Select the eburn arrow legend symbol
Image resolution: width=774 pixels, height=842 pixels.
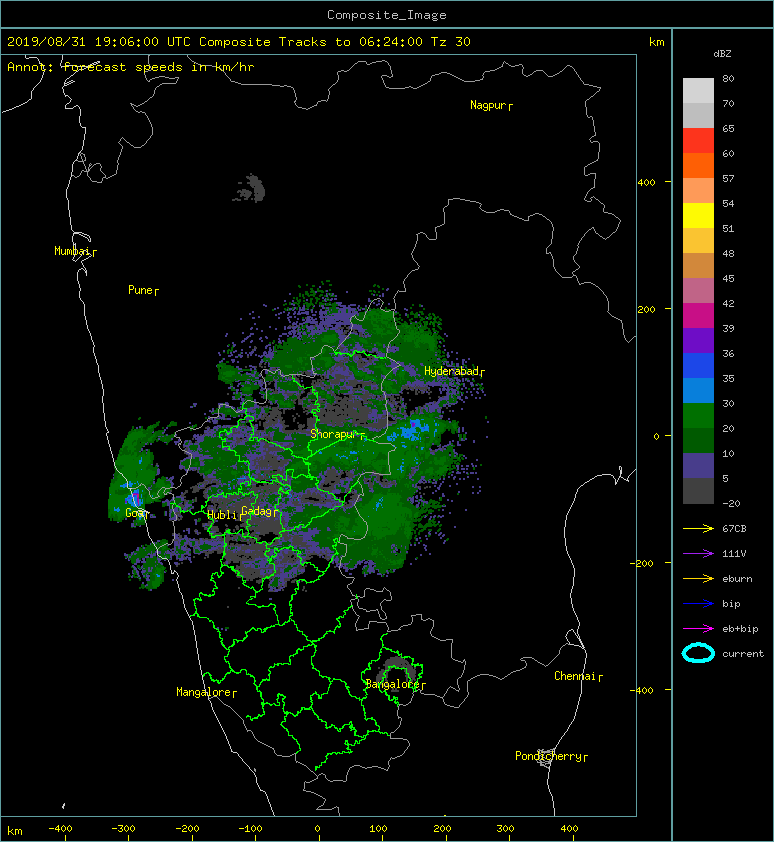(698, 578)
